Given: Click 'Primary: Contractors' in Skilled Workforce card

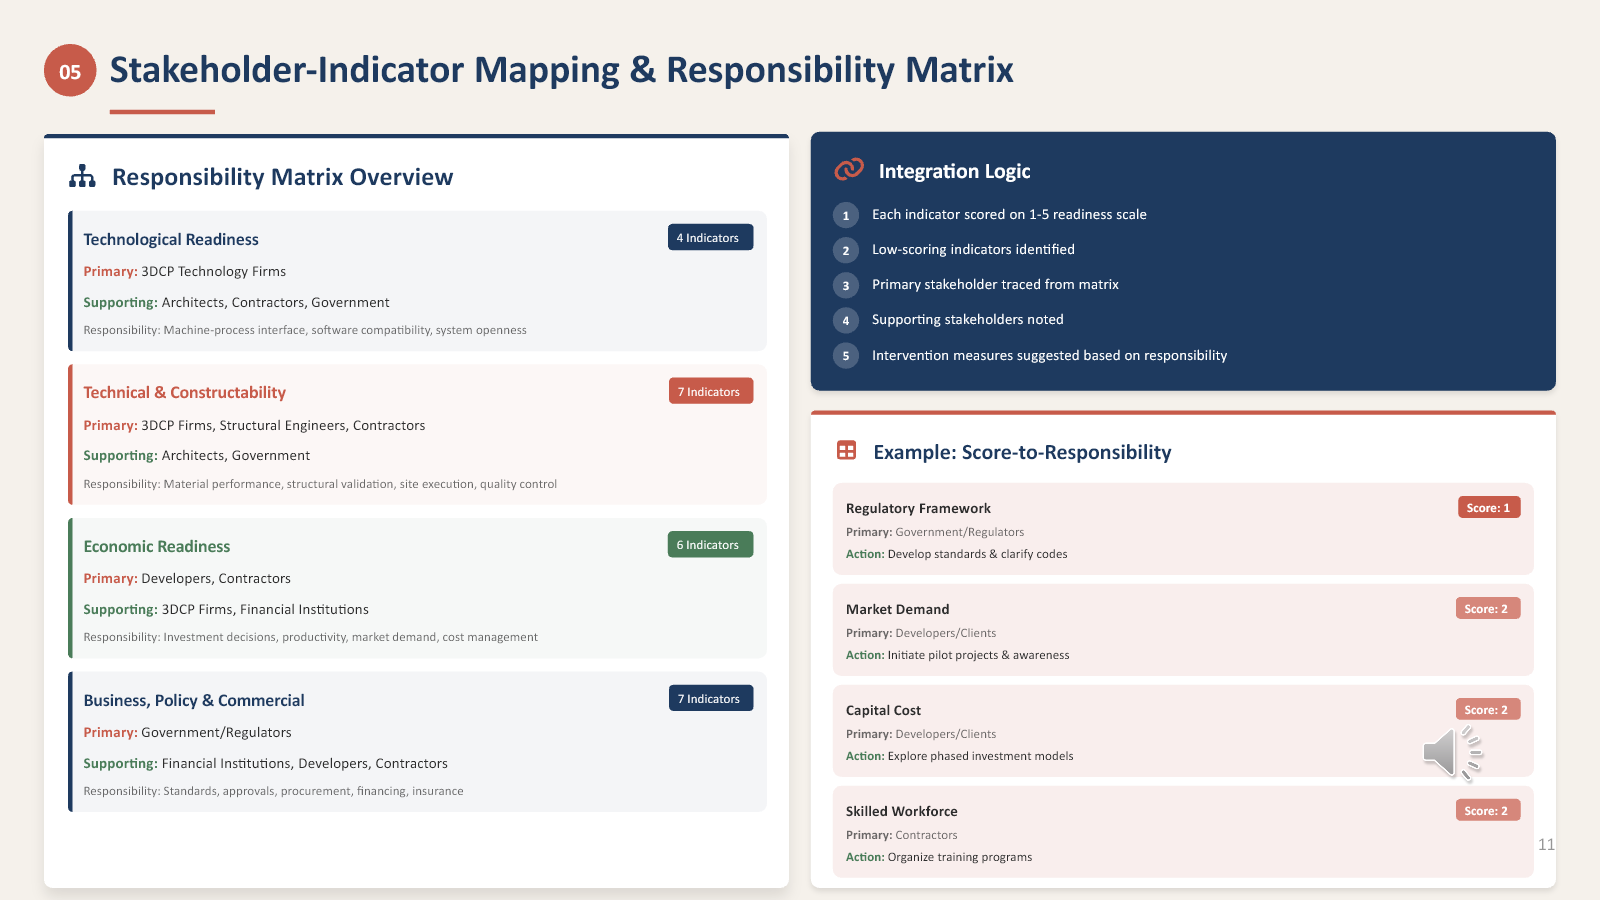Looking at the screenshot, I should point(902,835).
